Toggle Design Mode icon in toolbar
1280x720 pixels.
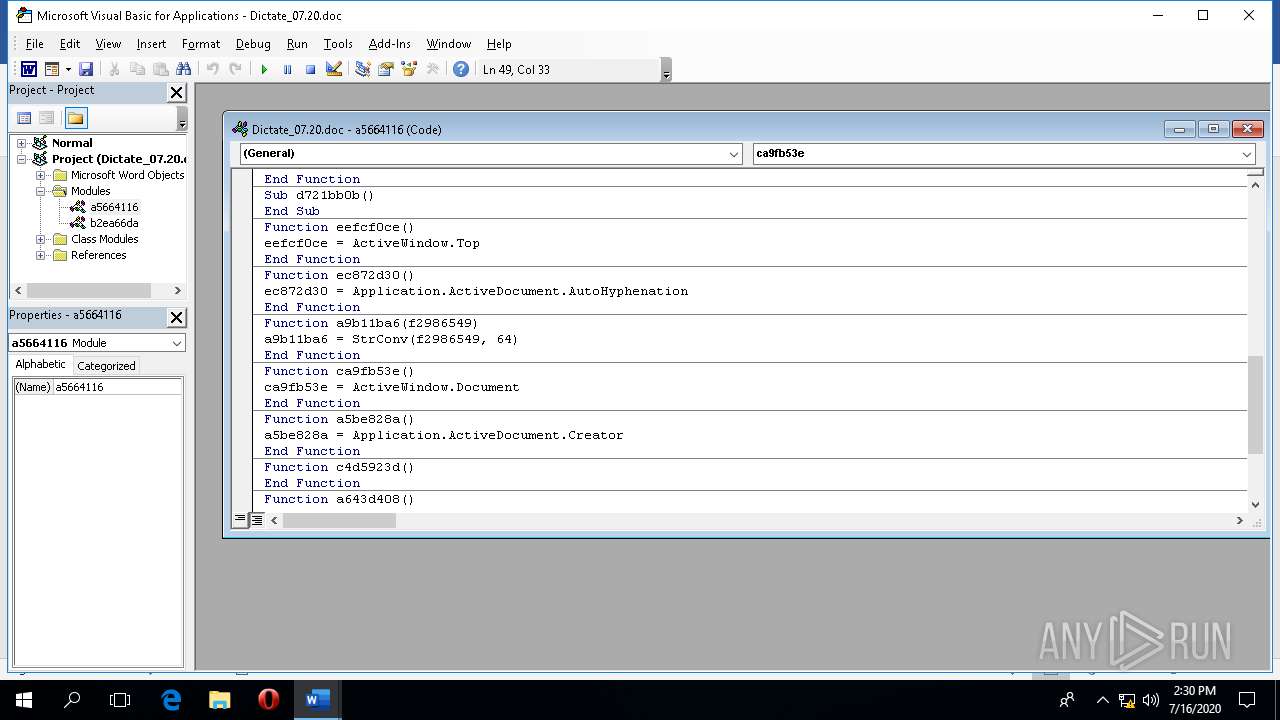334,69
